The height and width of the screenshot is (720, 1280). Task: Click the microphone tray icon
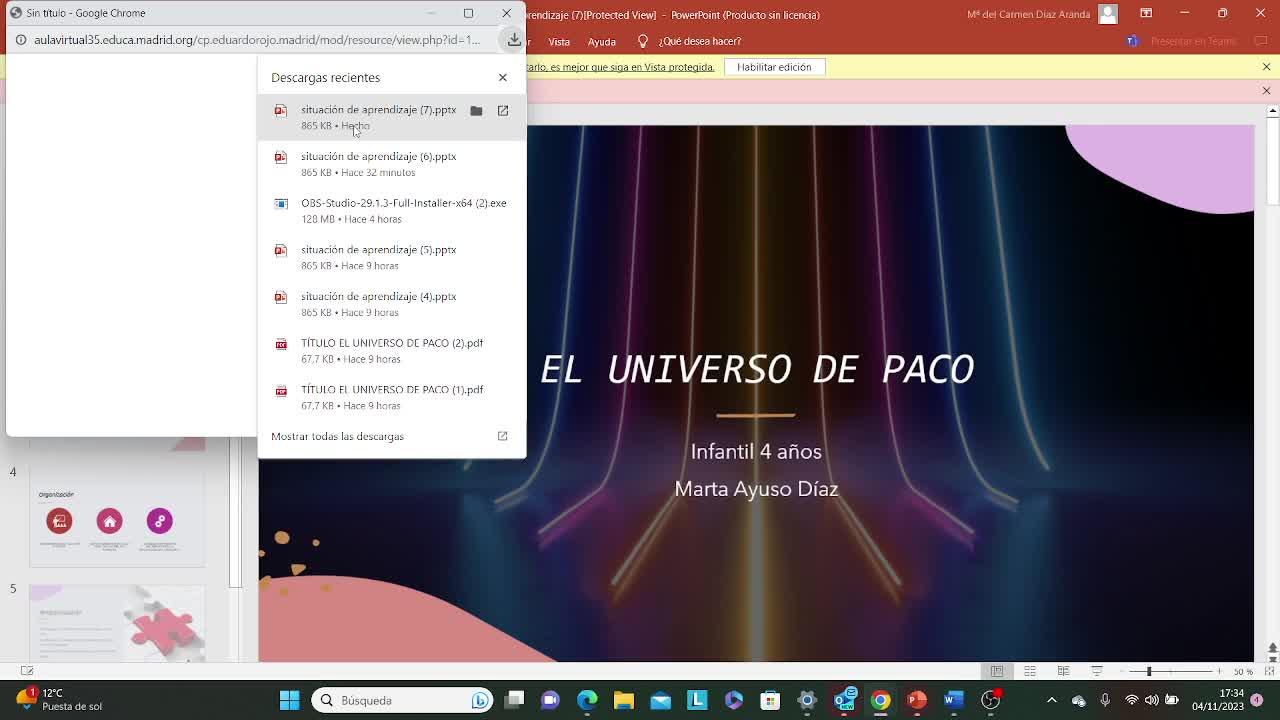(1105, 700)
